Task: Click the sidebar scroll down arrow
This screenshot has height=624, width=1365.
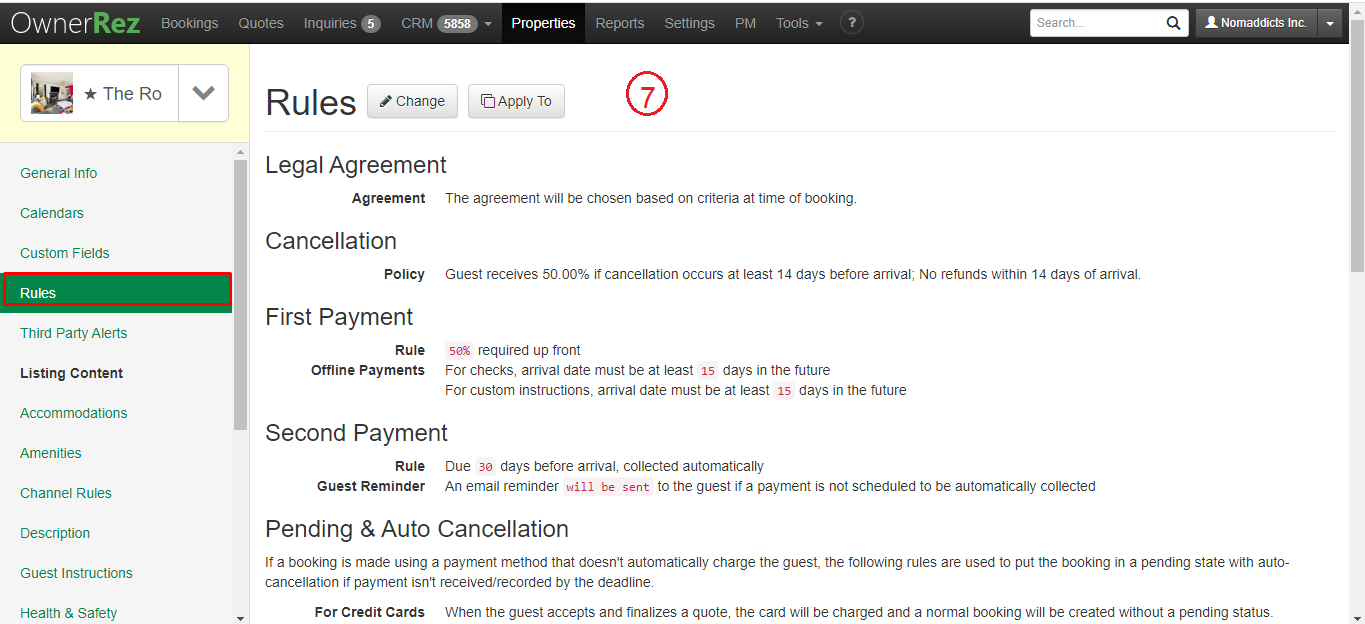Action: [x=240, y=617]
